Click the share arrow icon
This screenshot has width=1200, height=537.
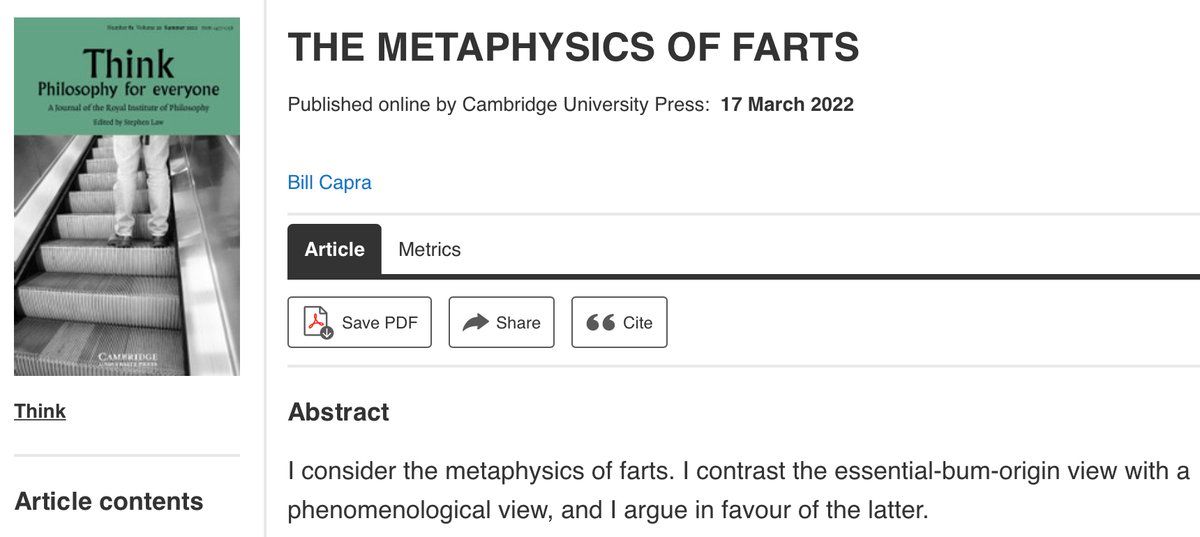476,322
